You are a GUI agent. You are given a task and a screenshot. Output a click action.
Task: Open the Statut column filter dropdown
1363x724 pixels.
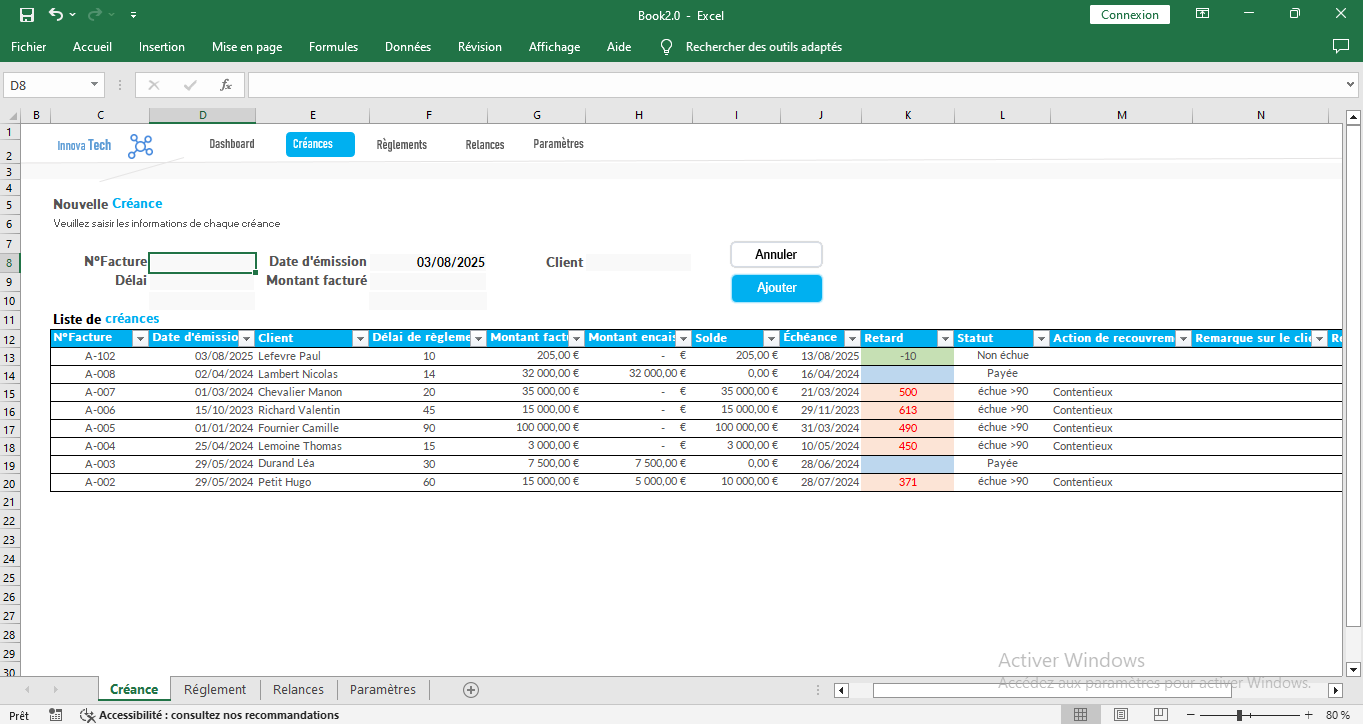[x=1040, y=339]
